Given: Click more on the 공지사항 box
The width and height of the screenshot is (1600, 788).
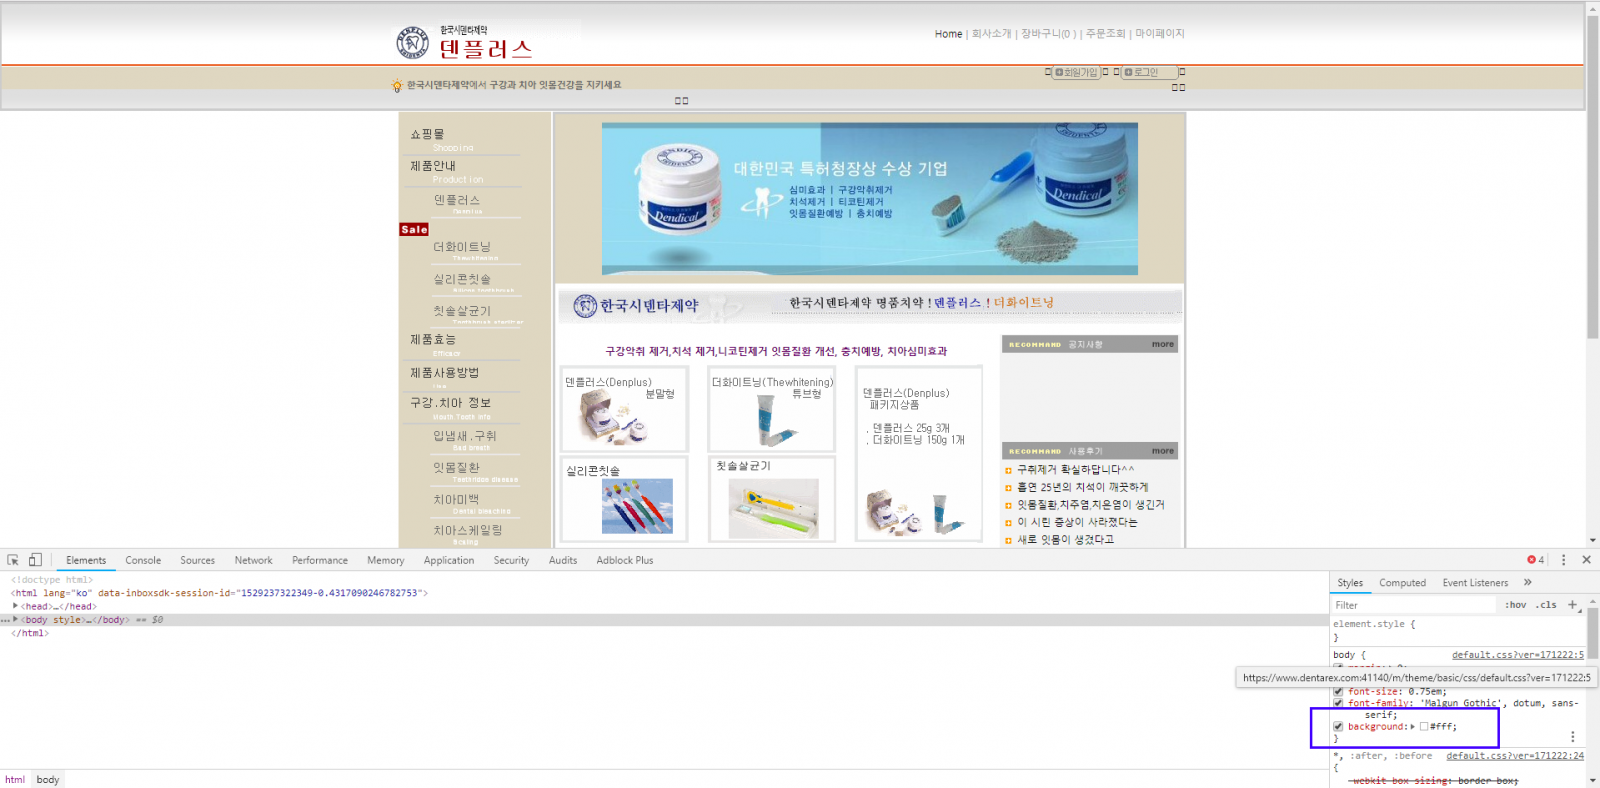Looking at the screenshot, I should click(1162, 344).
